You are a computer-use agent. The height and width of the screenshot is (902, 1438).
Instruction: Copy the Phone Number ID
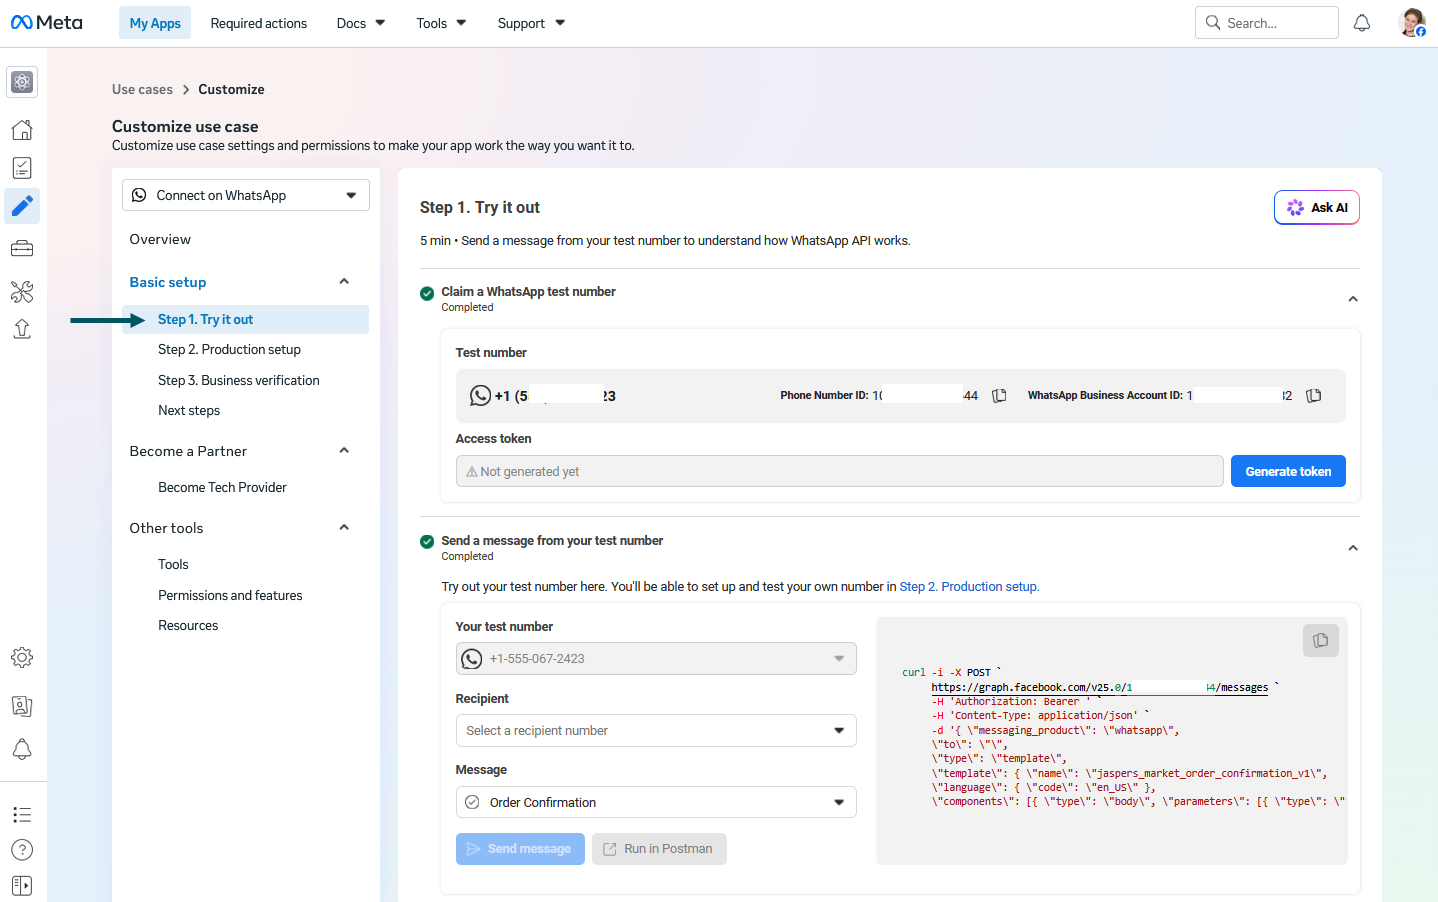click(999, 396)
